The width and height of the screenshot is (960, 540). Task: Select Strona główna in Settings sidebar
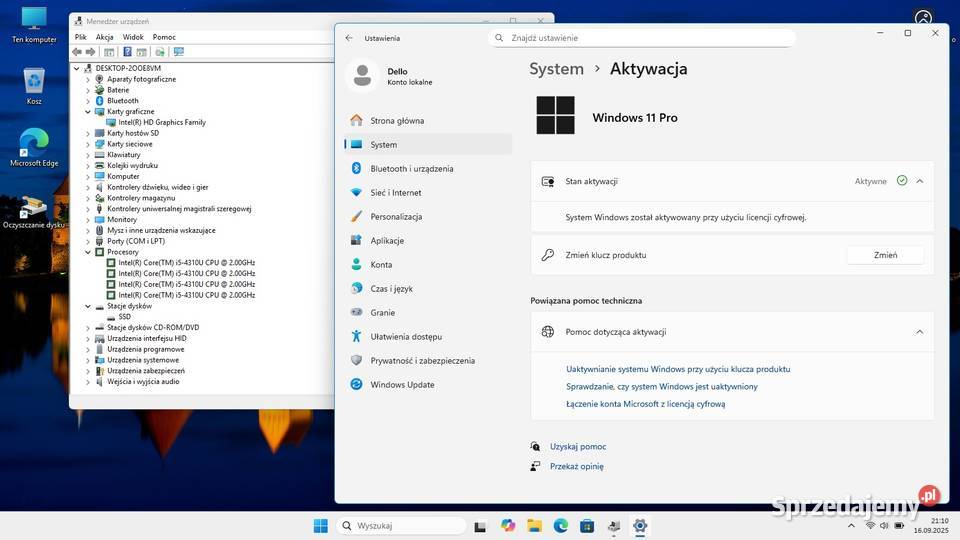pyautogui.click(x=427, y=121)
